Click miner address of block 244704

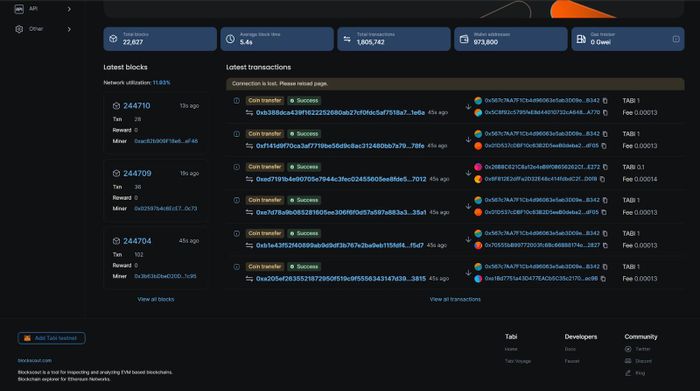pos(165,276)
